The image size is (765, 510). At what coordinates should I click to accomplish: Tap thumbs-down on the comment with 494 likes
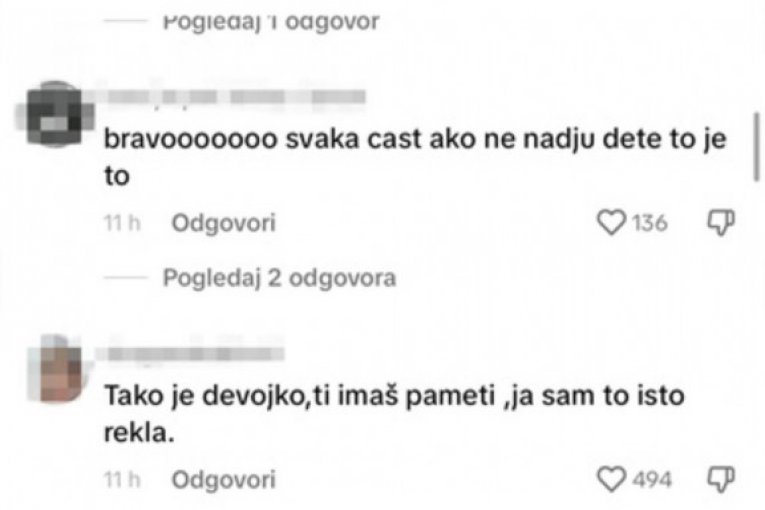pos(721,479)
